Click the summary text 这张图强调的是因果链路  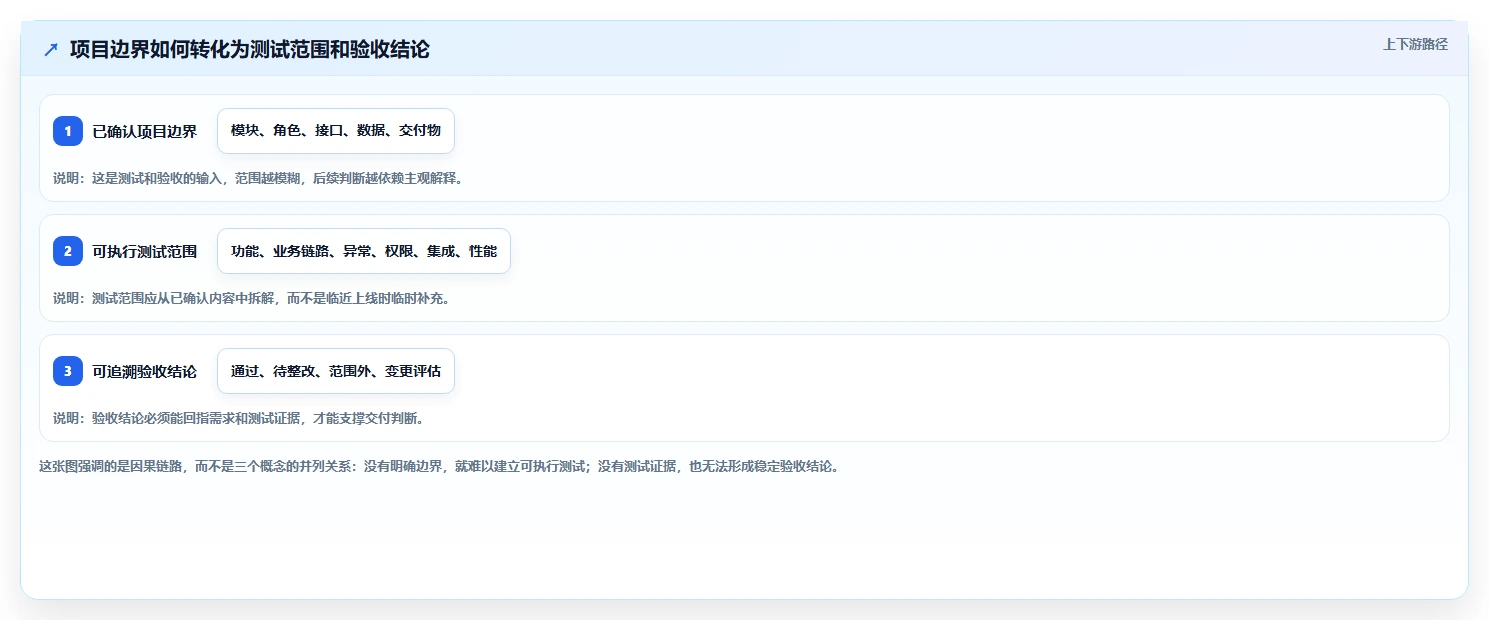pos(439,466)
